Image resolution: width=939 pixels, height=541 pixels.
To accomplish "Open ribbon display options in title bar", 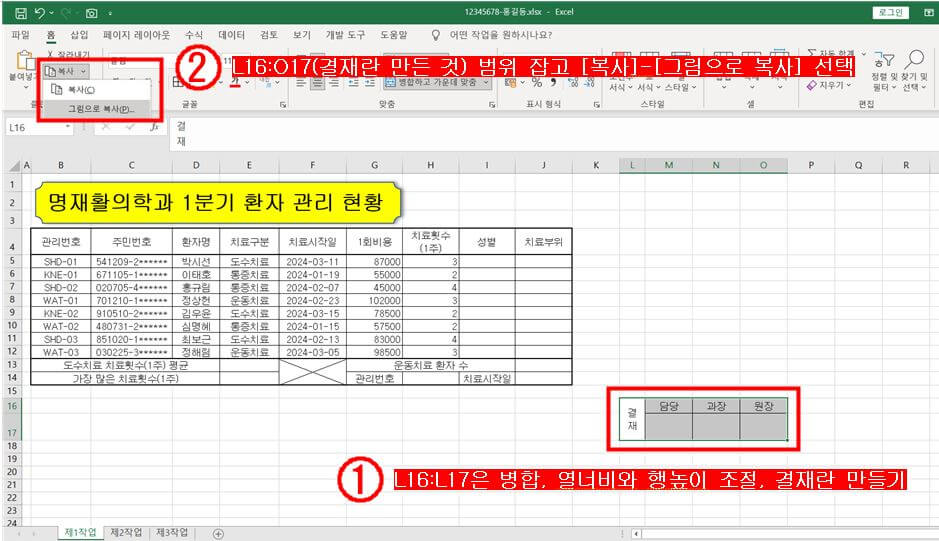I will click(x=931, y=12).
